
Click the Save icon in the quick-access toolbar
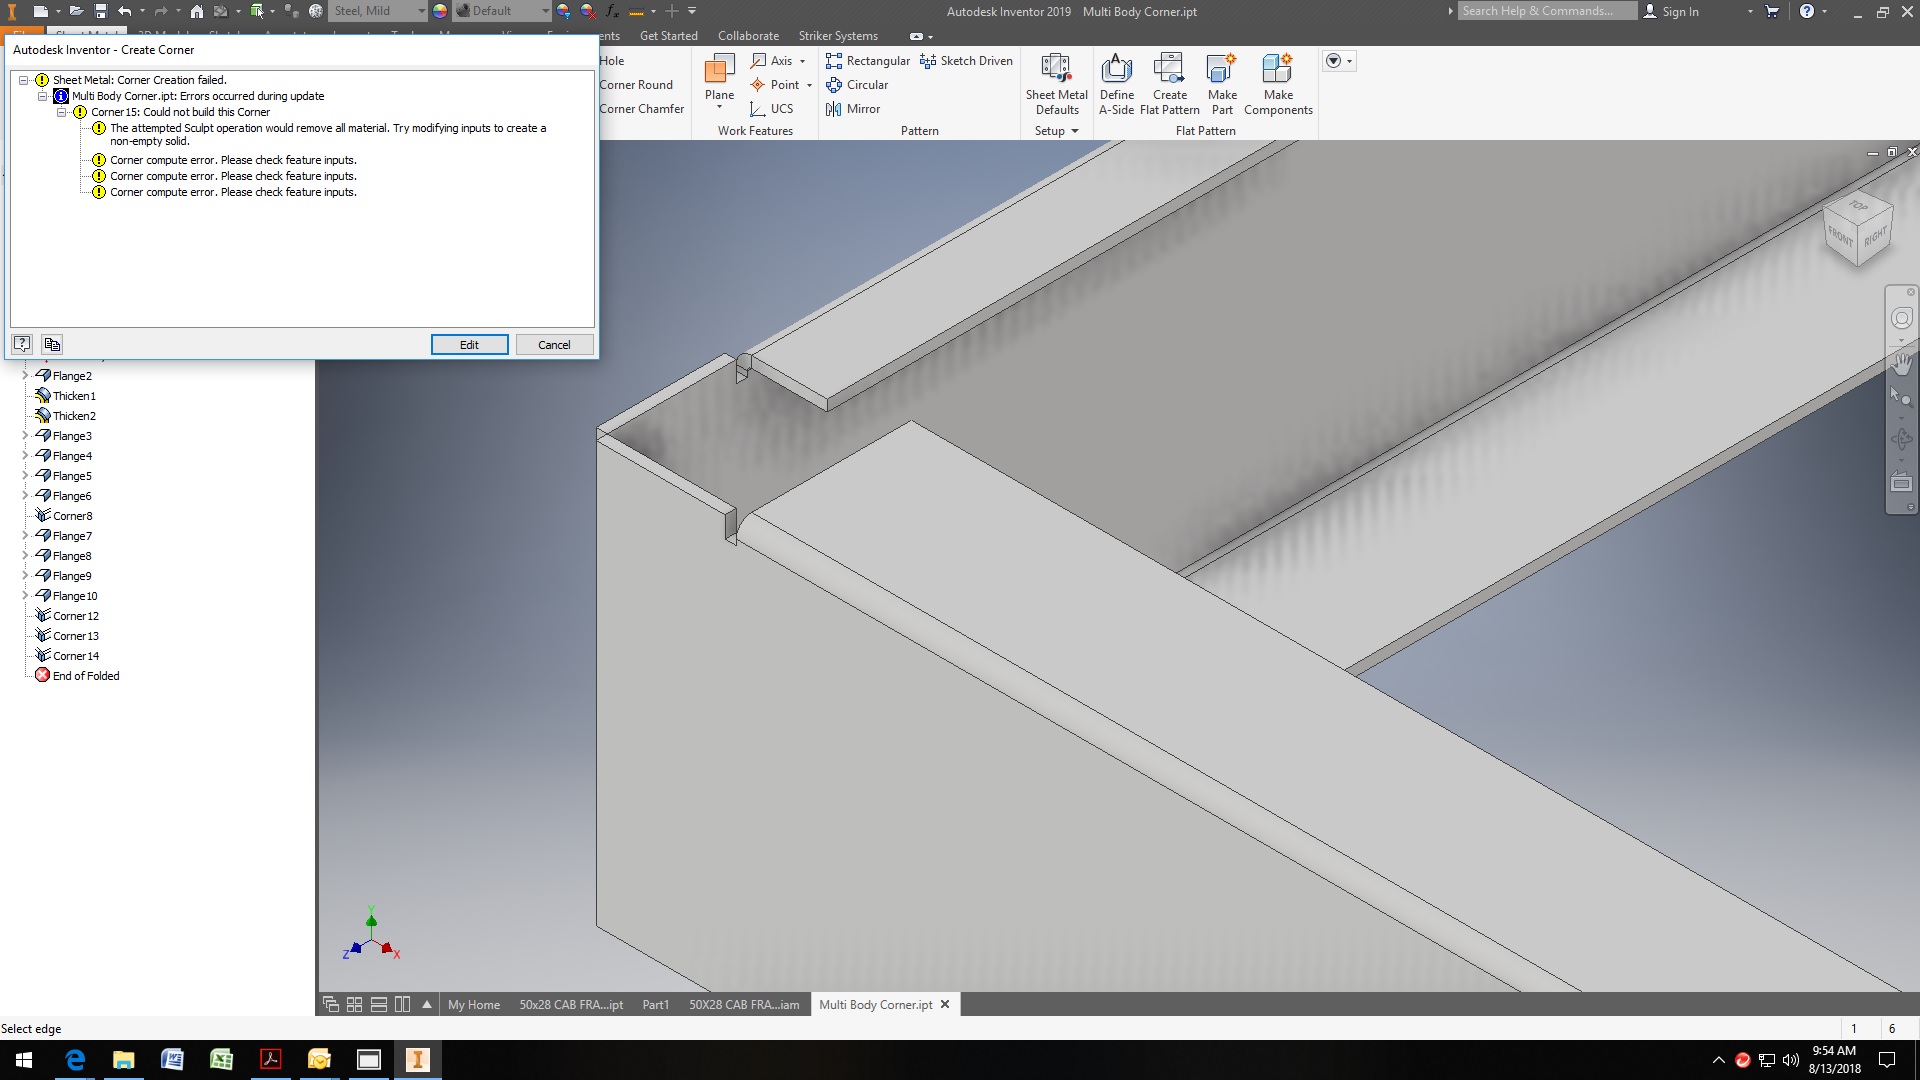click(x=101, y=11)
